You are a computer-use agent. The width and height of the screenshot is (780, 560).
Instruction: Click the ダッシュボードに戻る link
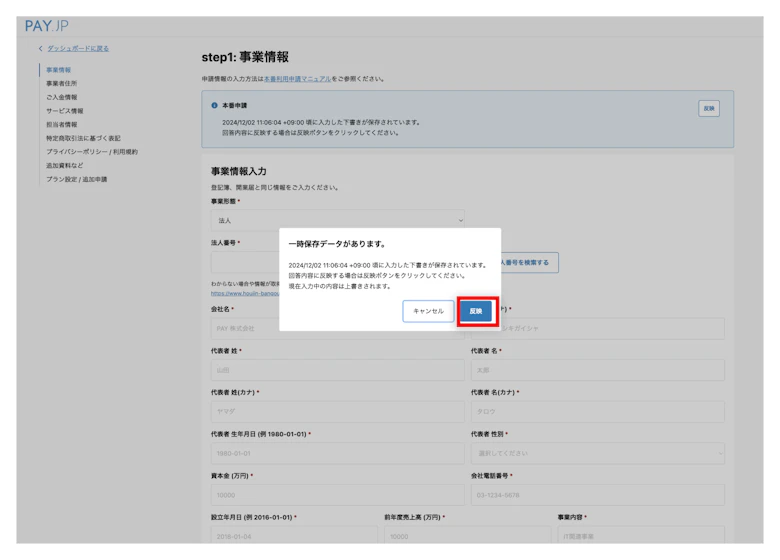[x=78, y=49]
